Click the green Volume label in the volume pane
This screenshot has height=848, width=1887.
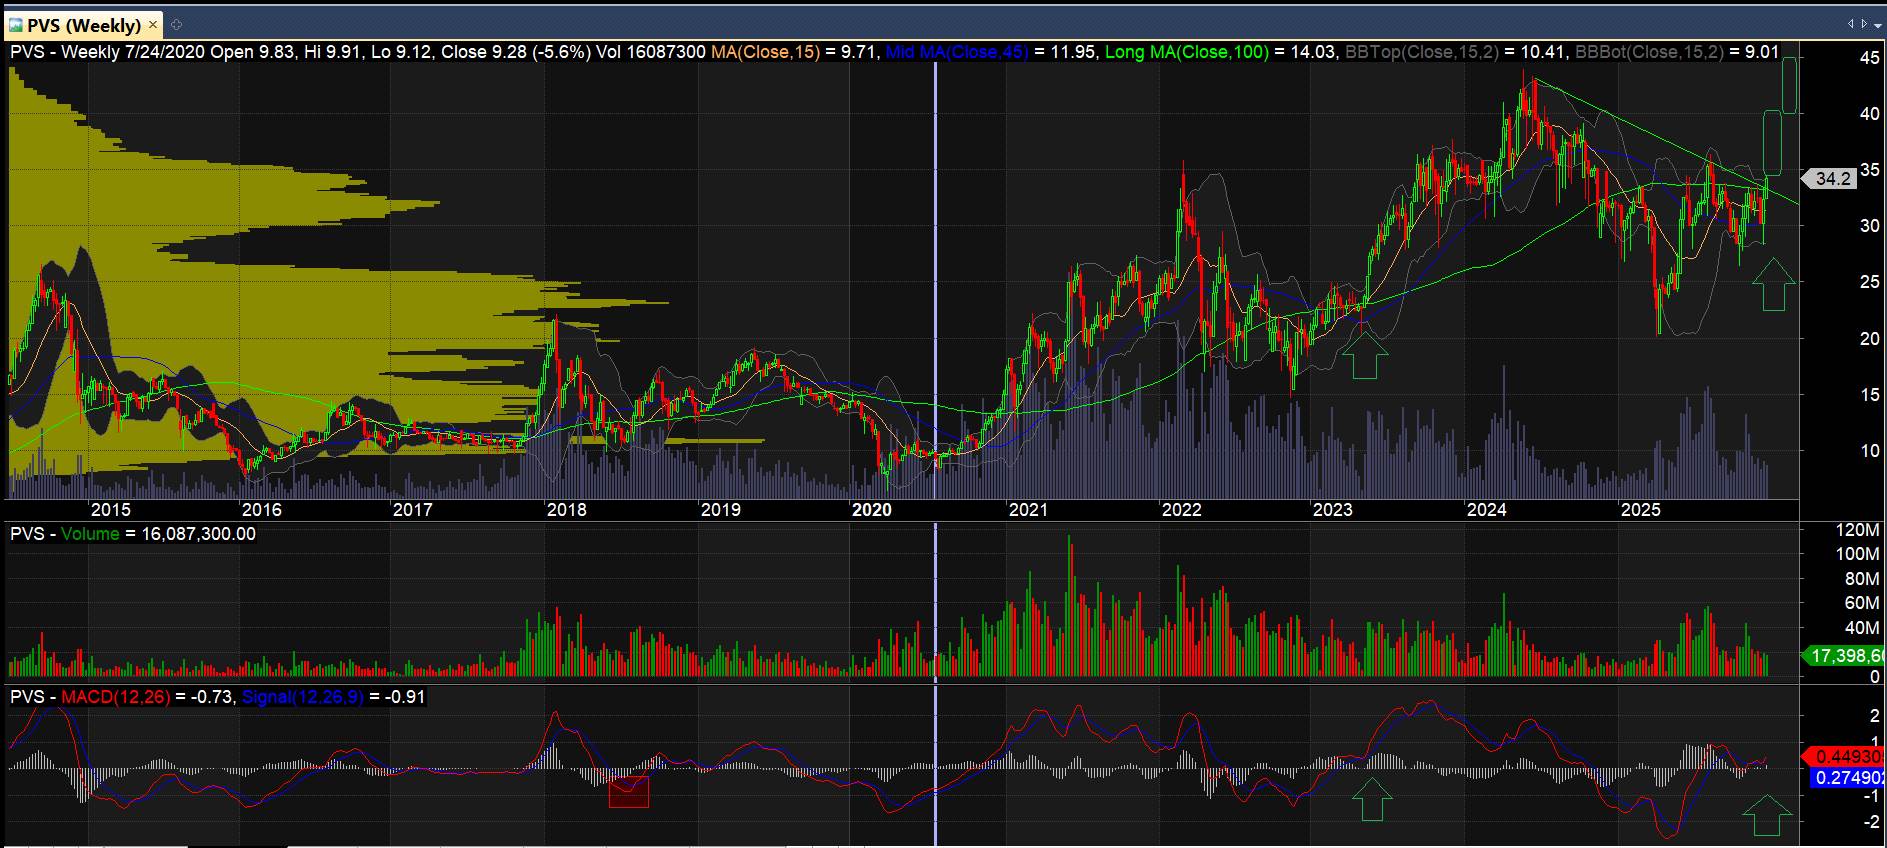(90, 534)
